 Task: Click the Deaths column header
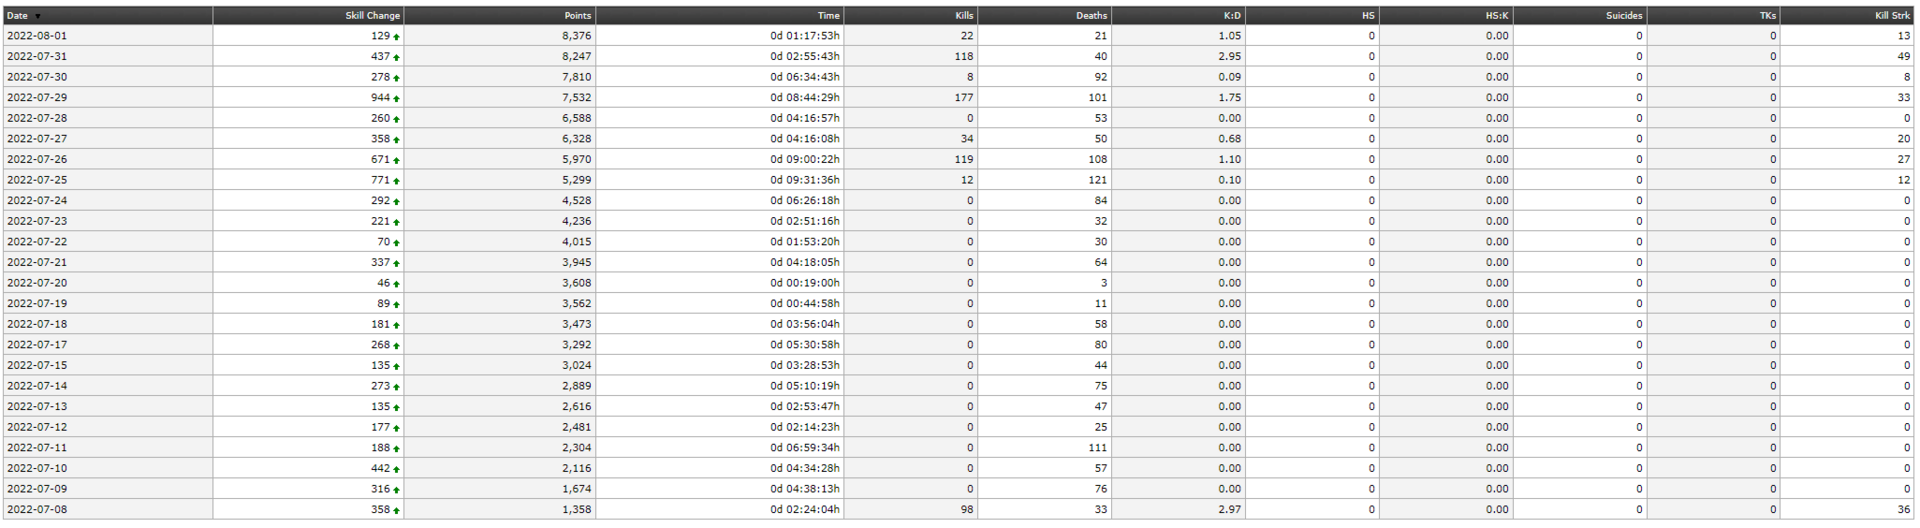[x=1091, y=16]
